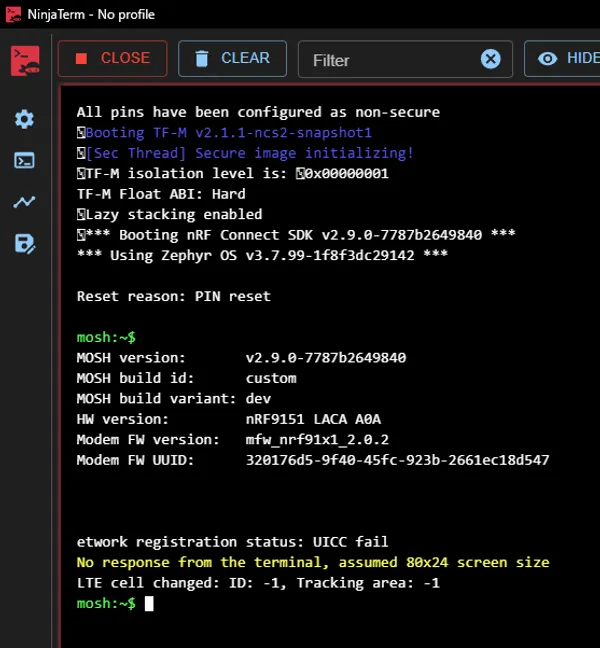Click the cursor at the last mosh prompt
Image resolution: width=600 pixels, height=648 pixels.
149,604
